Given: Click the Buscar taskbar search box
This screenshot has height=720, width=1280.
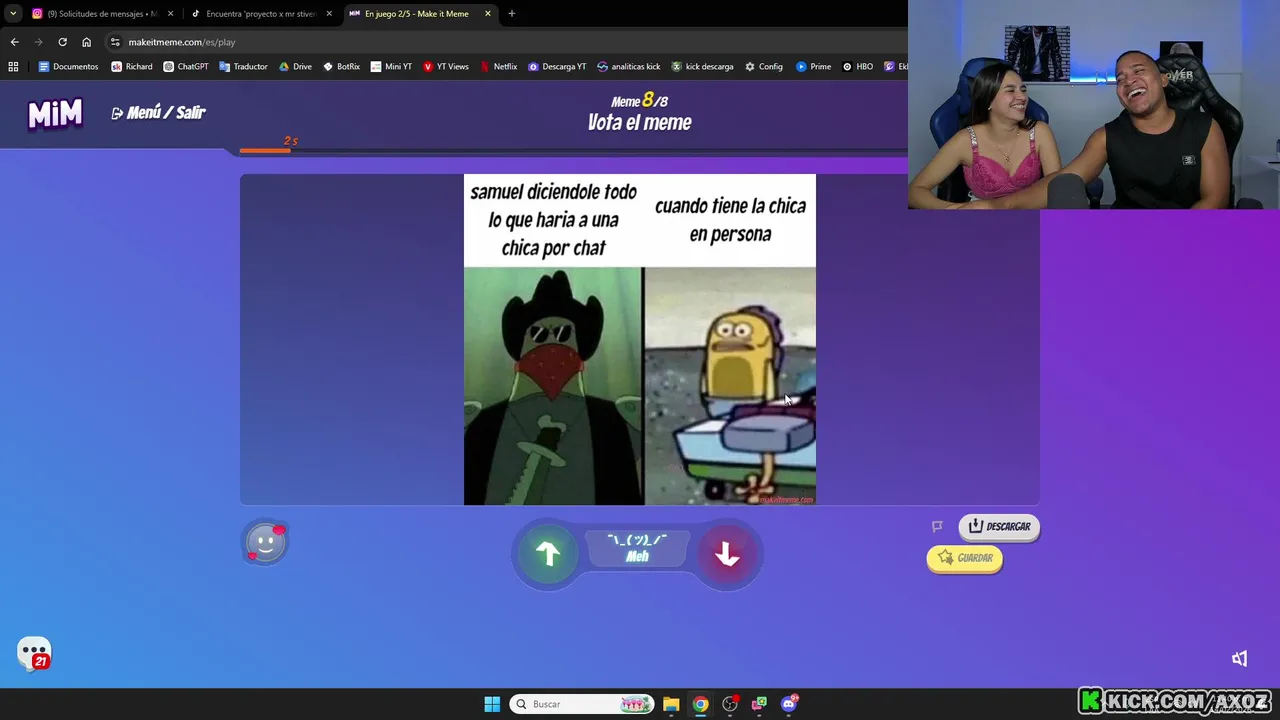Looking at the screenshot, I should pos(582,704).
